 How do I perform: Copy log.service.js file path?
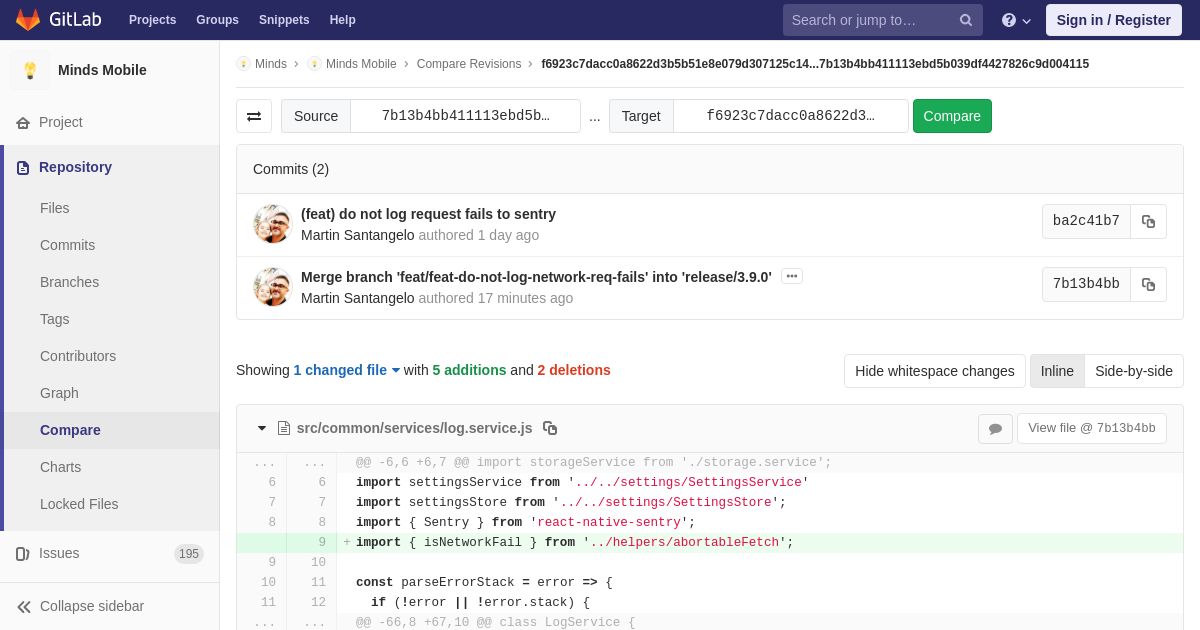coord(550,428)
